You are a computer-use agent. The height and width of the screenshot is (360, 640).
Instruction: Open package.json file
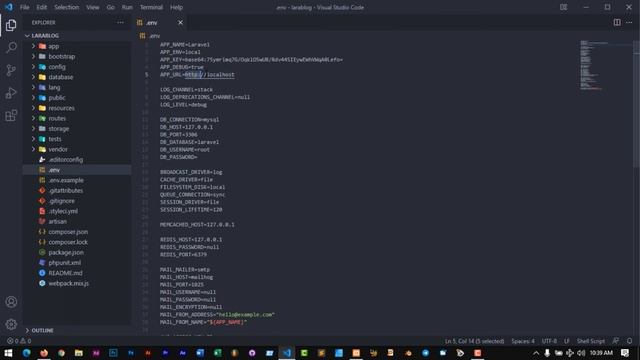pos(77,252)
